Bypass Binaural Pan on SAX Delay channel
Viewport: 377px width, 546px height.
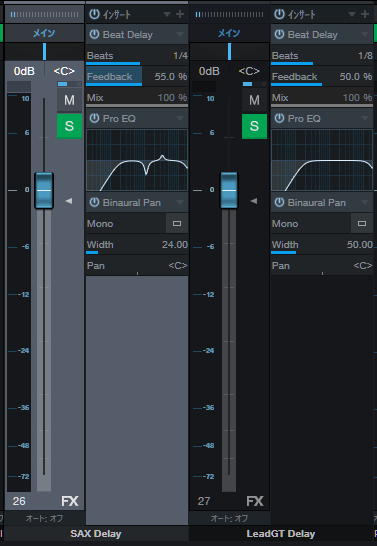[x=94, y=202]
